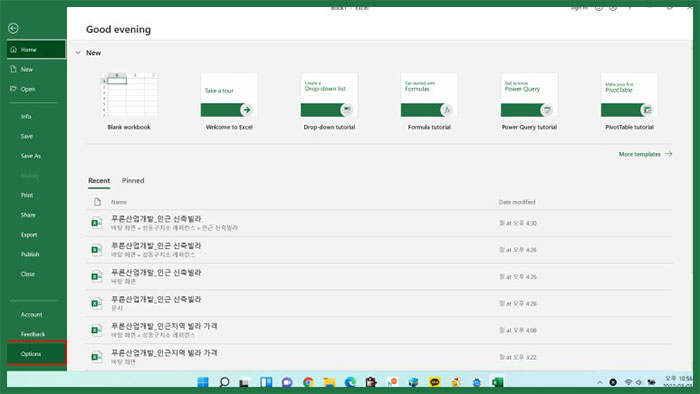Open the PivotTable tutorial template
The height and width of the screenshot is (394, 700).
click(629, 101)
